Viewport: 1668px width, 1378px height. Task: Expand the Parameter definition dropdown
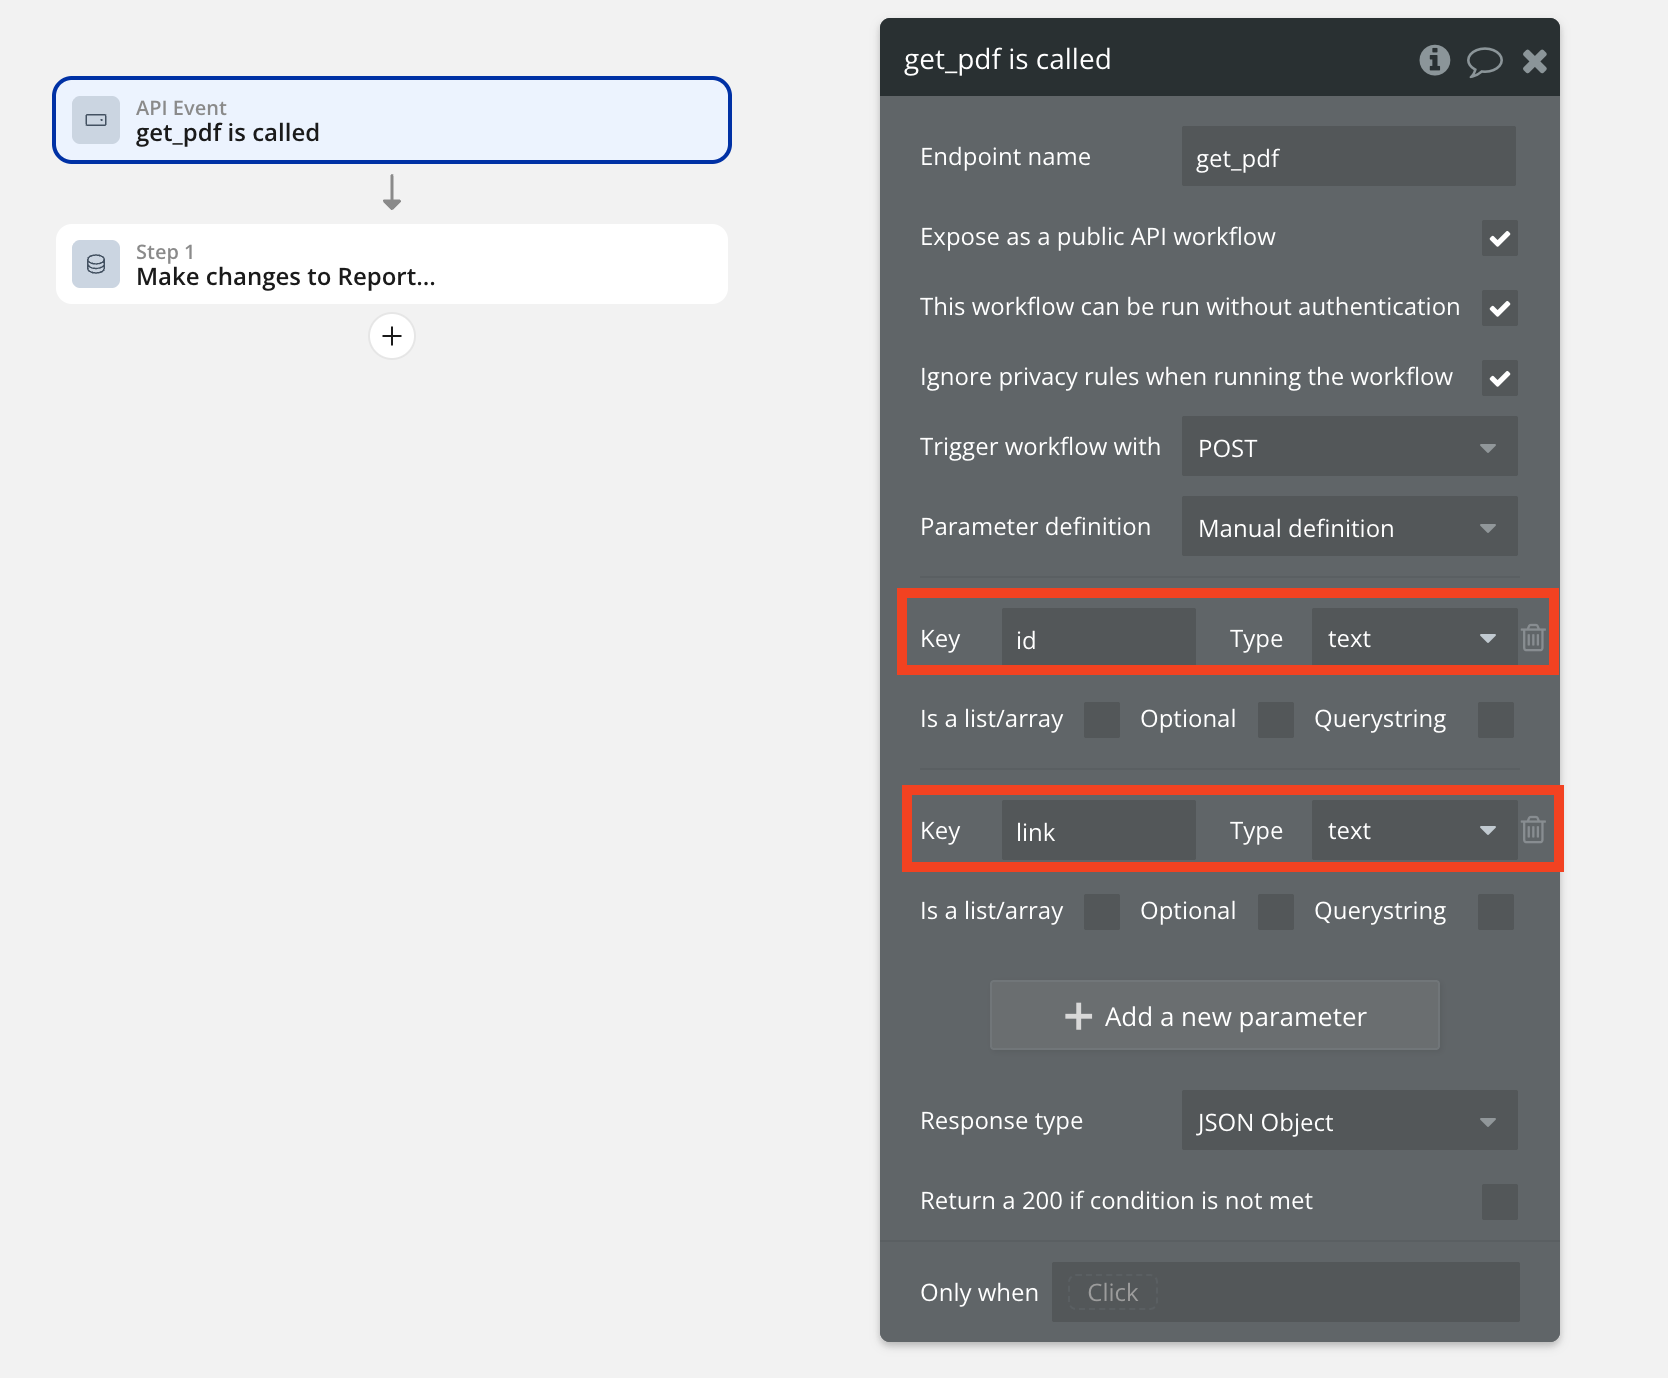tap(1349, 527)
